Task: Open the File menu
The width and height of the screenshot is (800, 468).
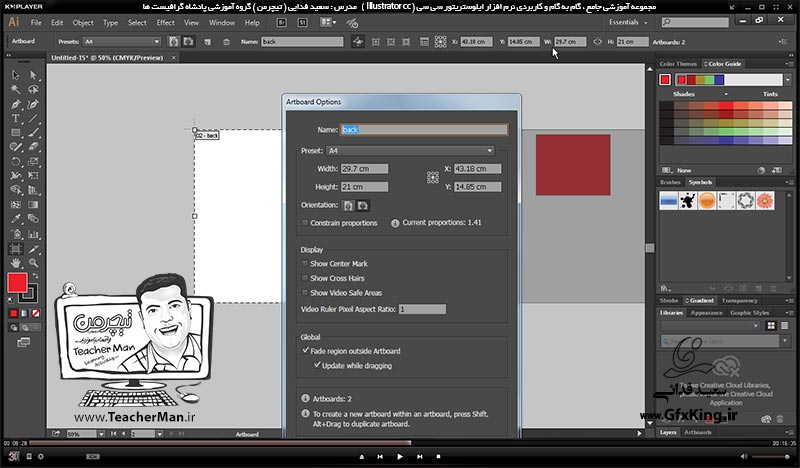Action: click(x=36, y=22)
